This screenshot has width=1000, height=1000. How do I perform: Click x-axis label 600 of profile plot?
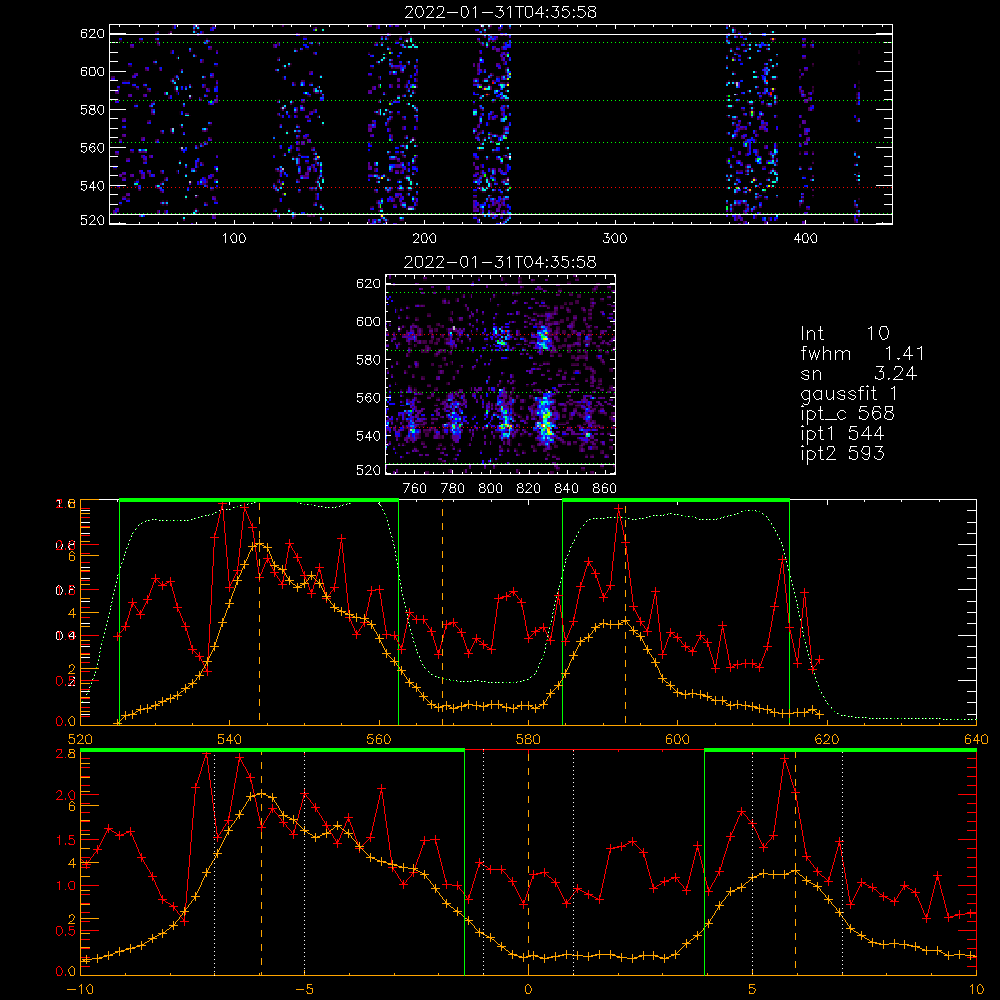(677, 739)
